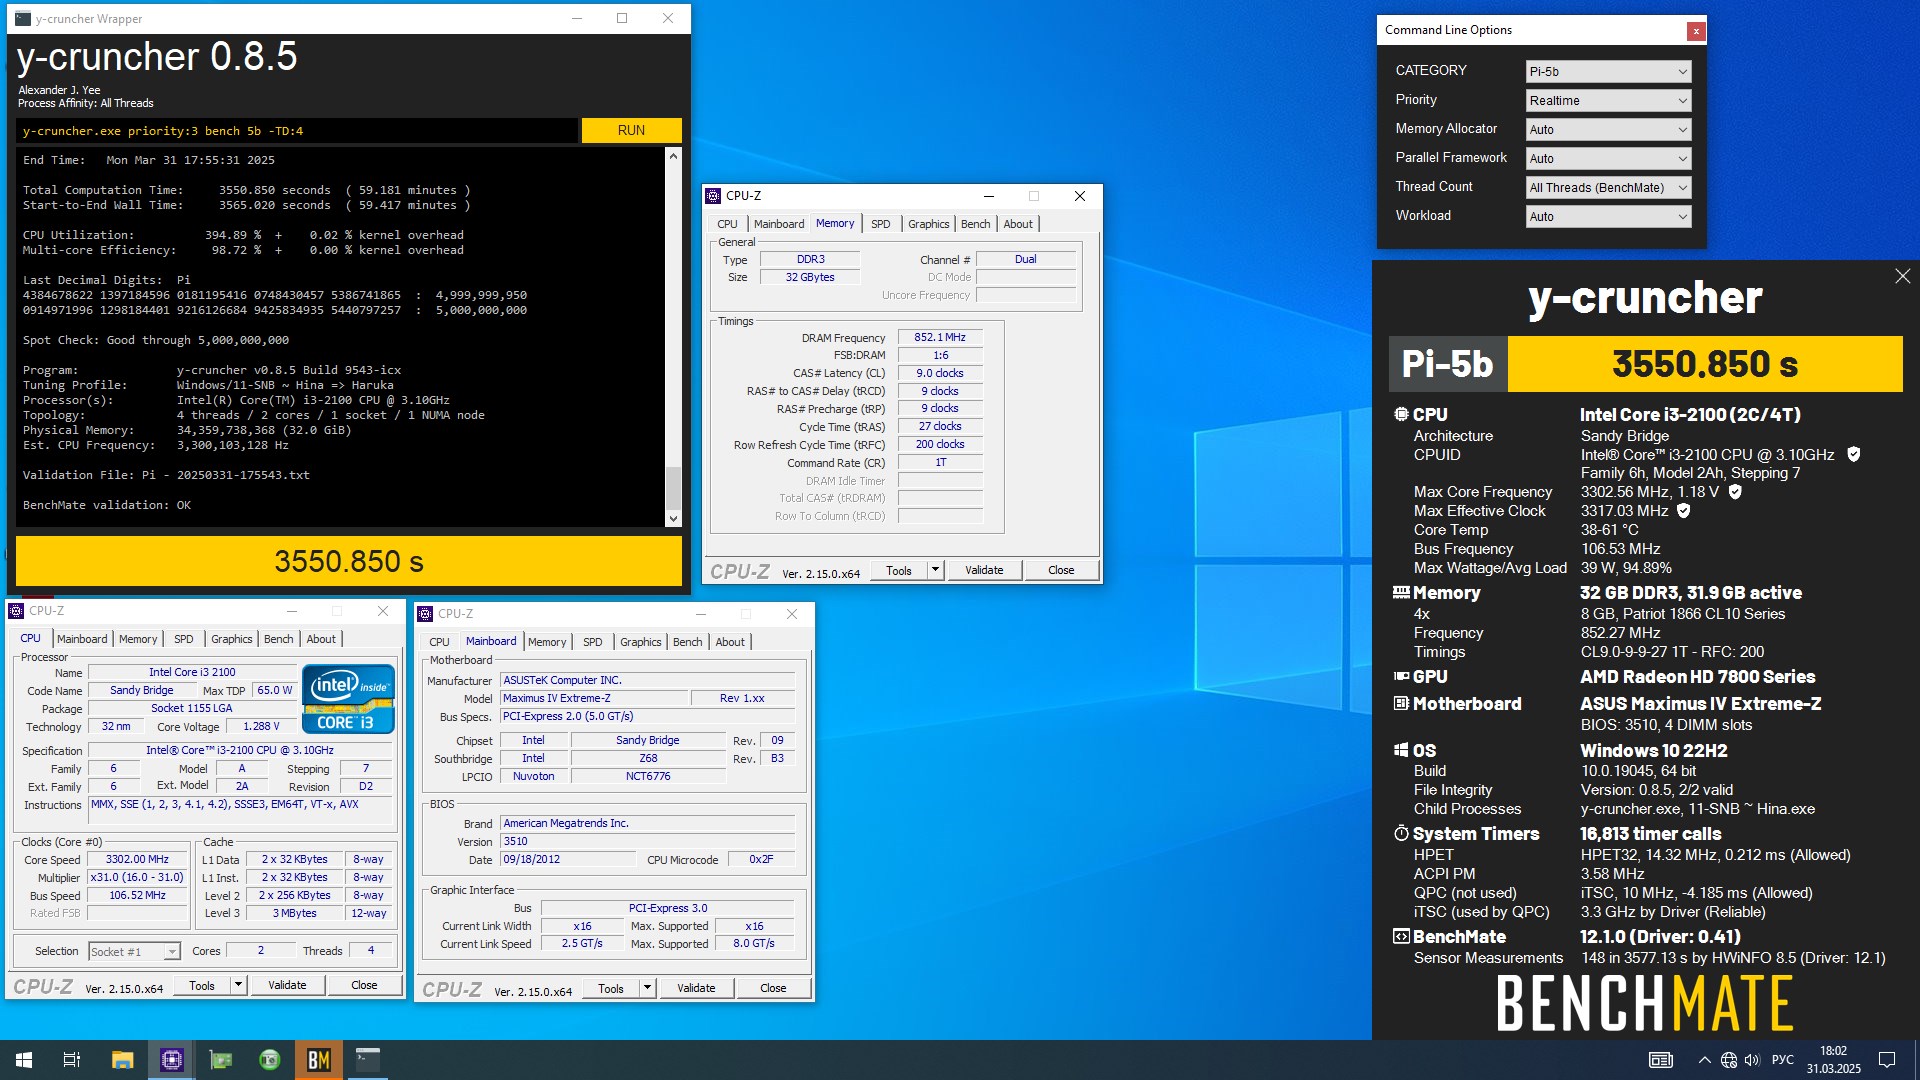The width and height of the screenshot is (1920, 1080).
Task: Click the yellow 3550.850 s result bar in the y-cruncher Wrapper window
Action: [x=349, y=561]
